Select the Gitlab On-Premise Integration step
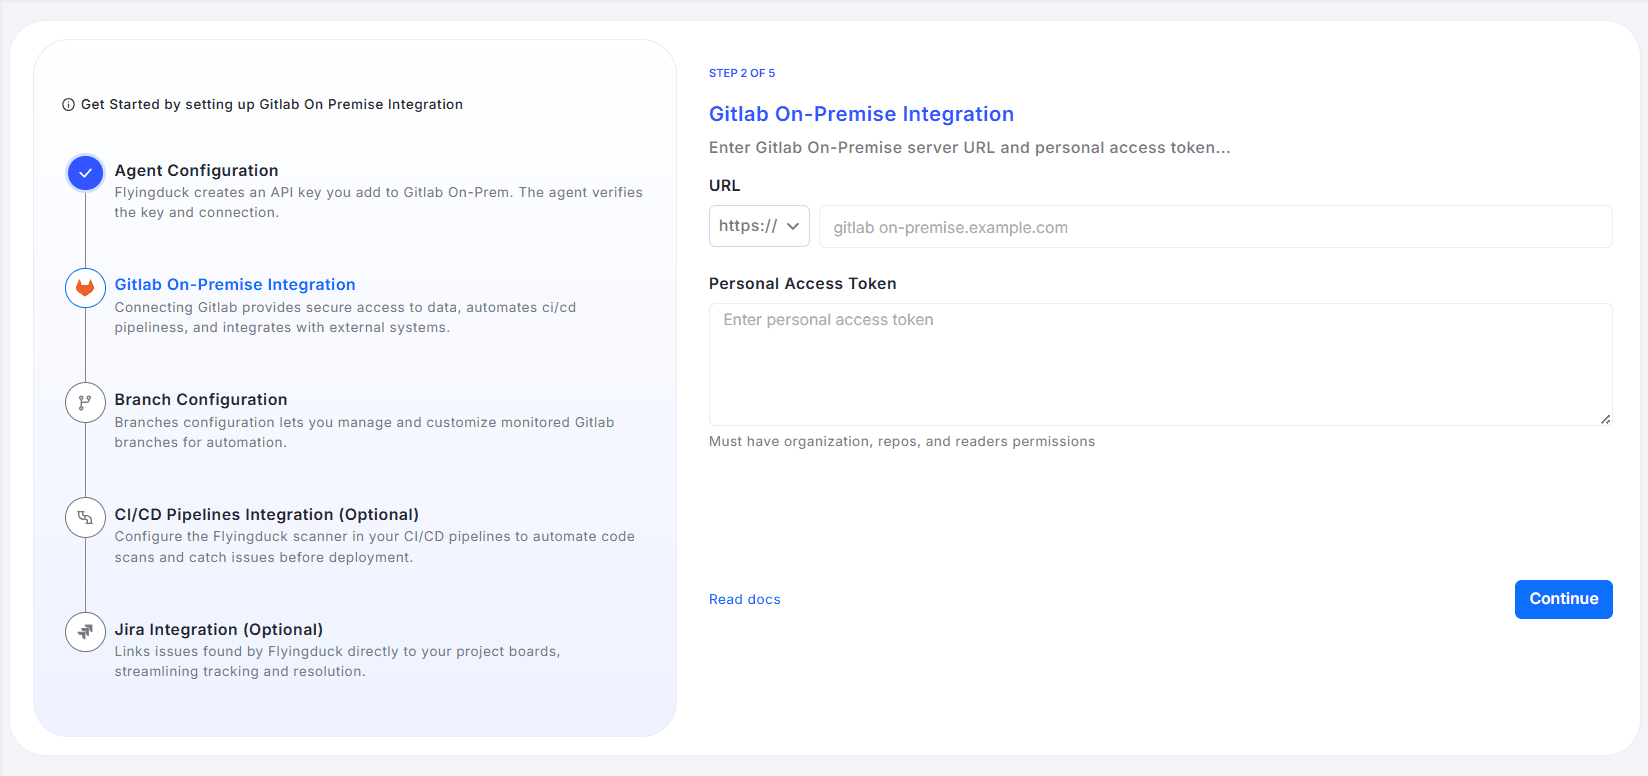 (x=235, y=285)
